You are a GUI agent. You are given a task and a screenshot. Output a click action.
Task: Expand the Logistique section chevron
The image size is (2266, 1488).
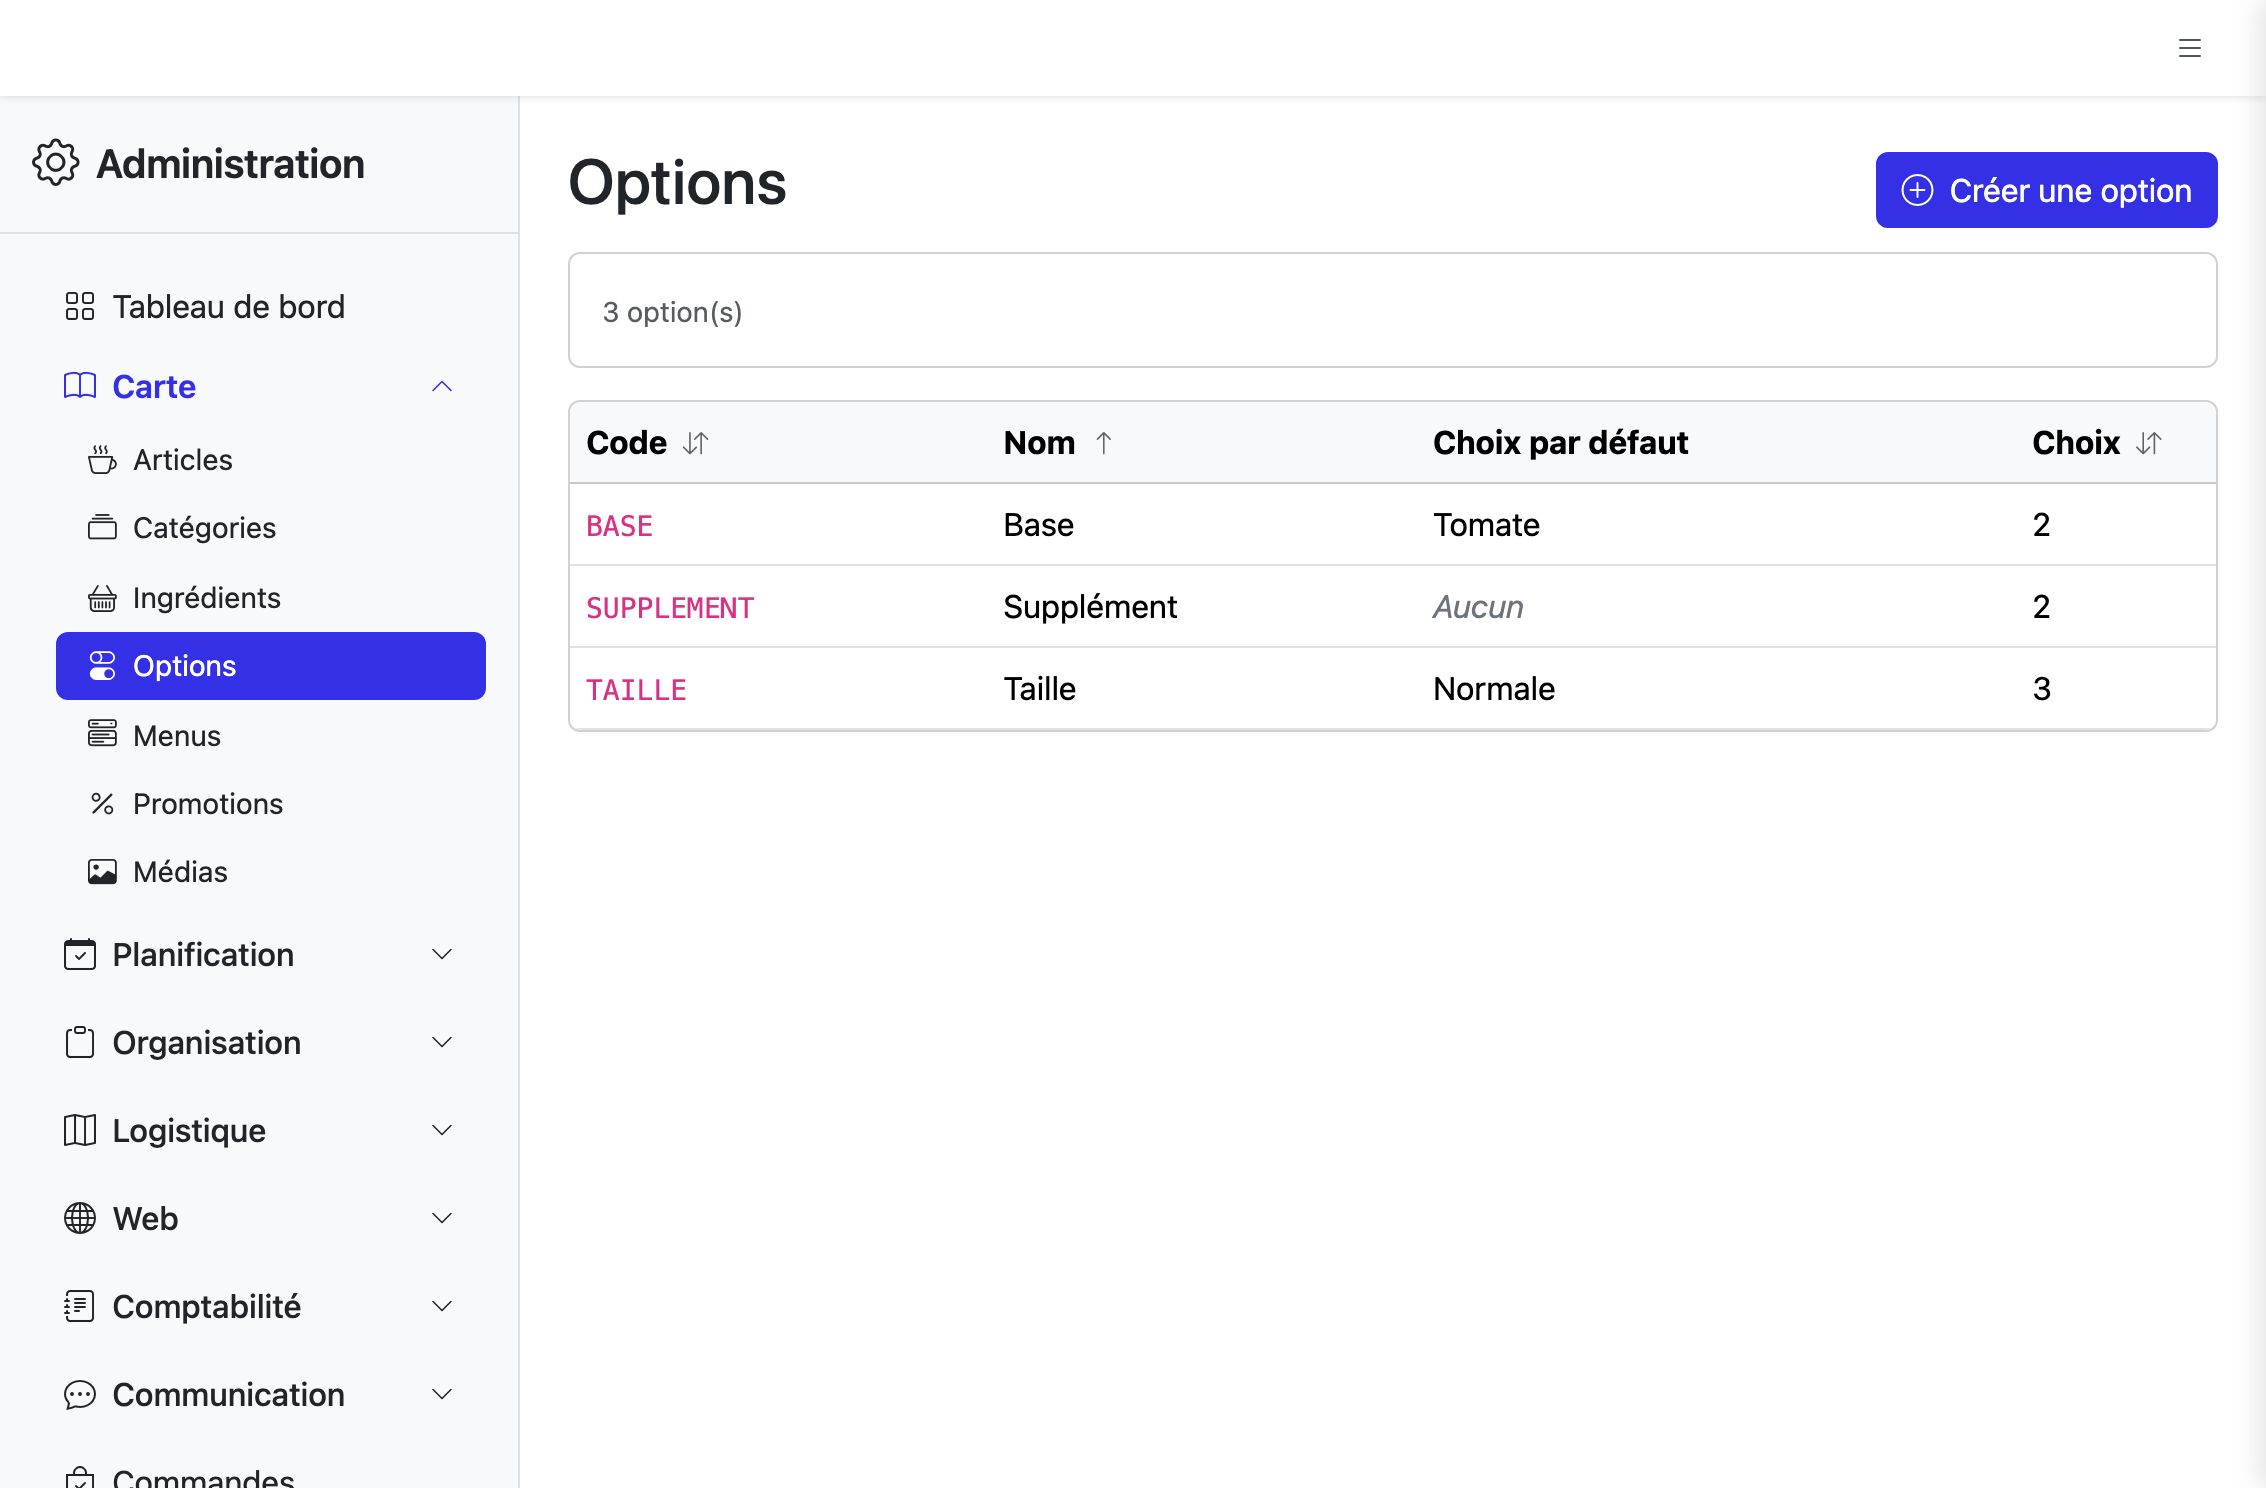442,1130
